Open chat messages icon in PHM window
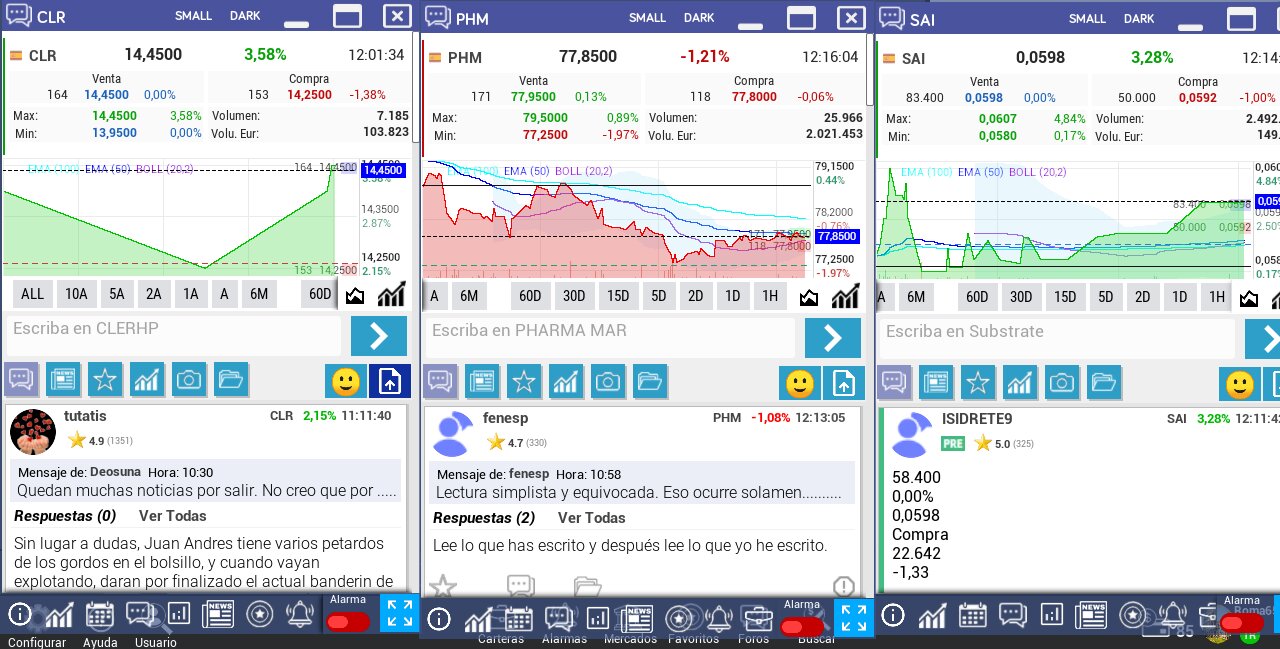This screenshot has width=1280, height=649. click(x=441, y=382)
